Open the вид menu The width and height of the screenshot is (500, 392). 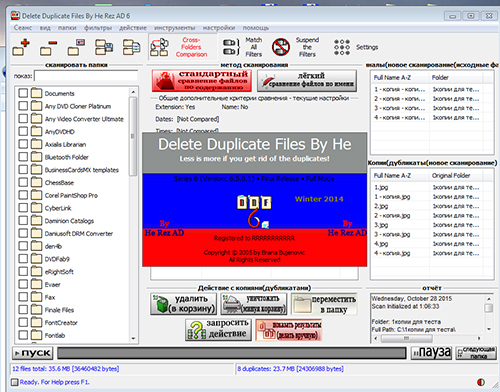click(45, 28)
